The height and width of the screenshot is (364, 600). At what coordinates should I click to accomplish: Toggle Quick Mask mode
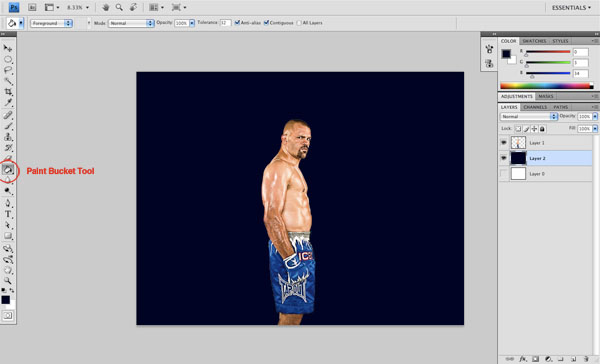[x=8, y=316]
